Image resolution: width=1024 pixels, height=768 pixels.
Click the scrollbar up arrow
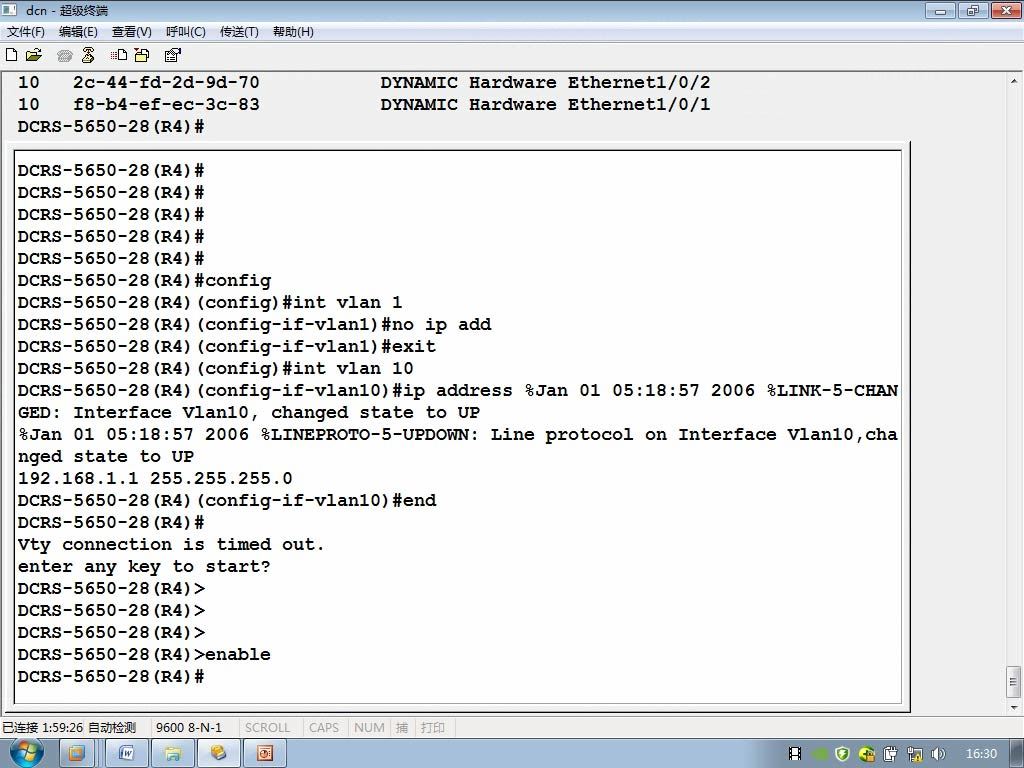(1014, 82)
